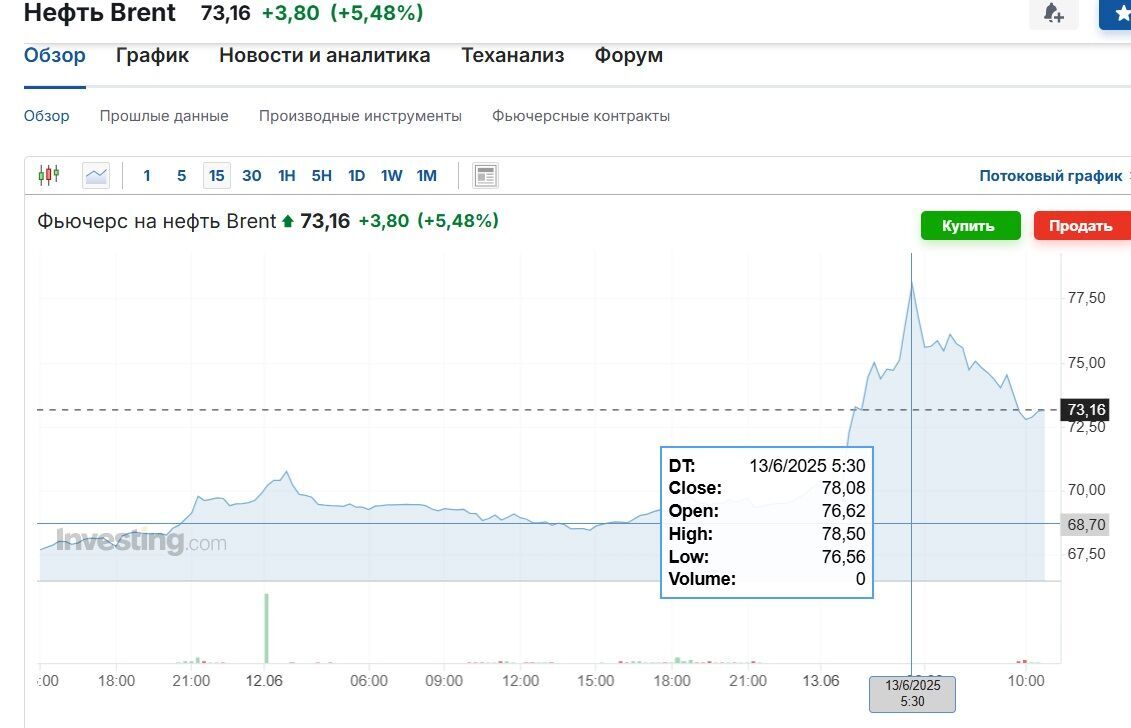Image resolution: width=1131 pixels, height=728 pixels.
Task: Click the news overlay icon in chart toolbar
Action: pyautogui.click(x=485, y=176)
